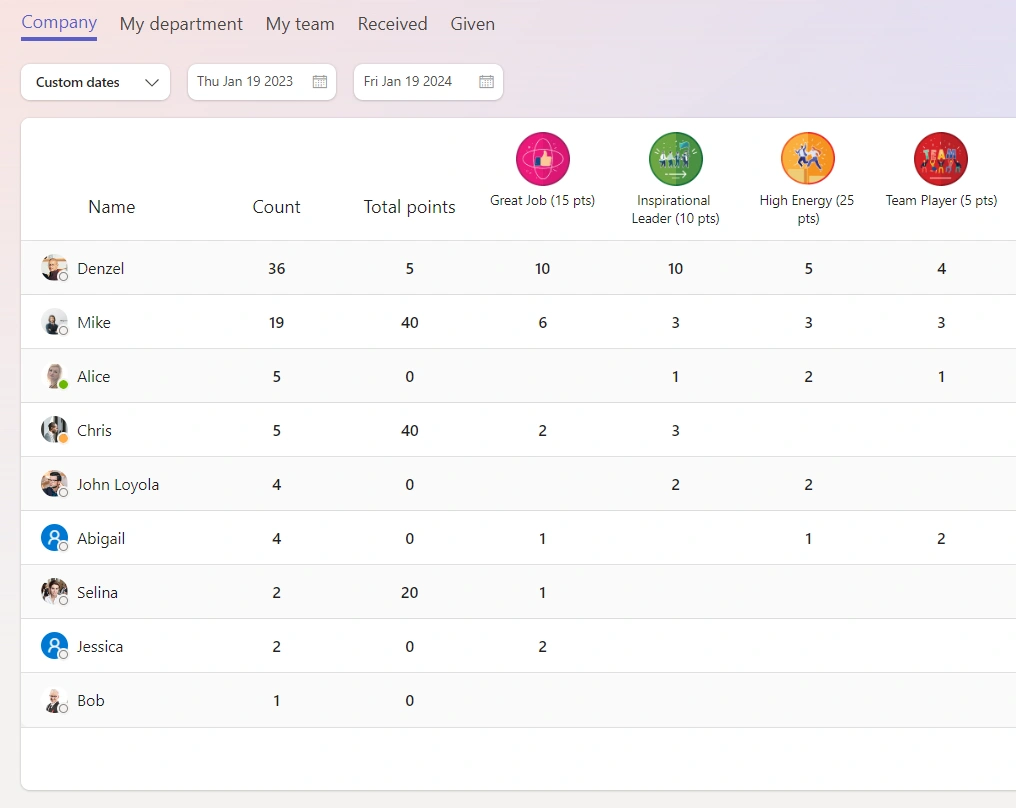The image size is (1016, 808).
Task: Open the start date calendar icon
Action: [x=319, y=82]
